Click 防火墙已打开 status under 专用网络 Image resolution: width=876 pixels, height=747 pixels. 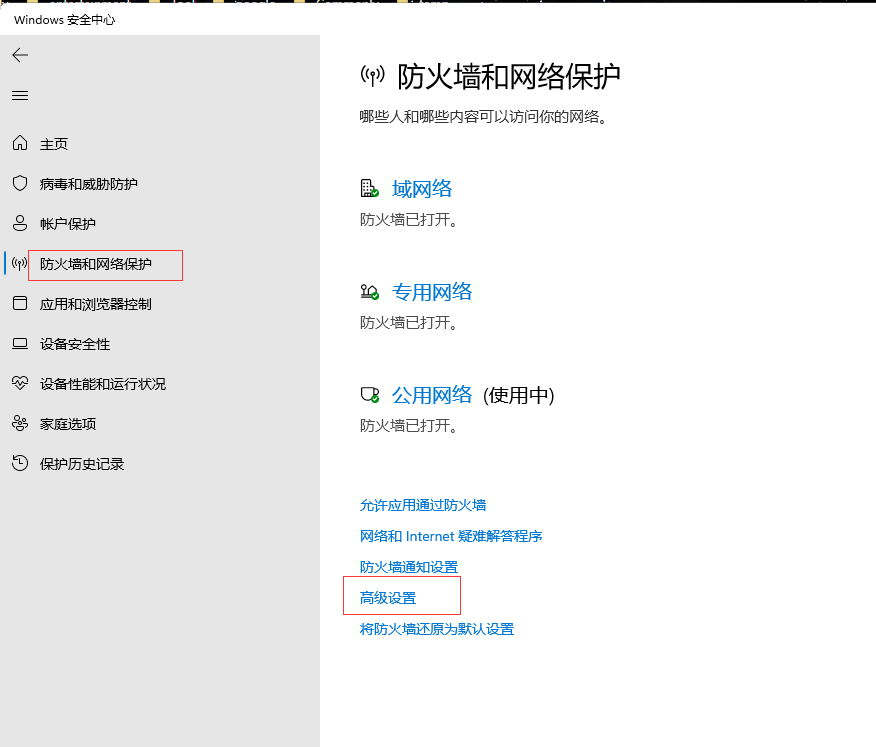pos(409,322)
